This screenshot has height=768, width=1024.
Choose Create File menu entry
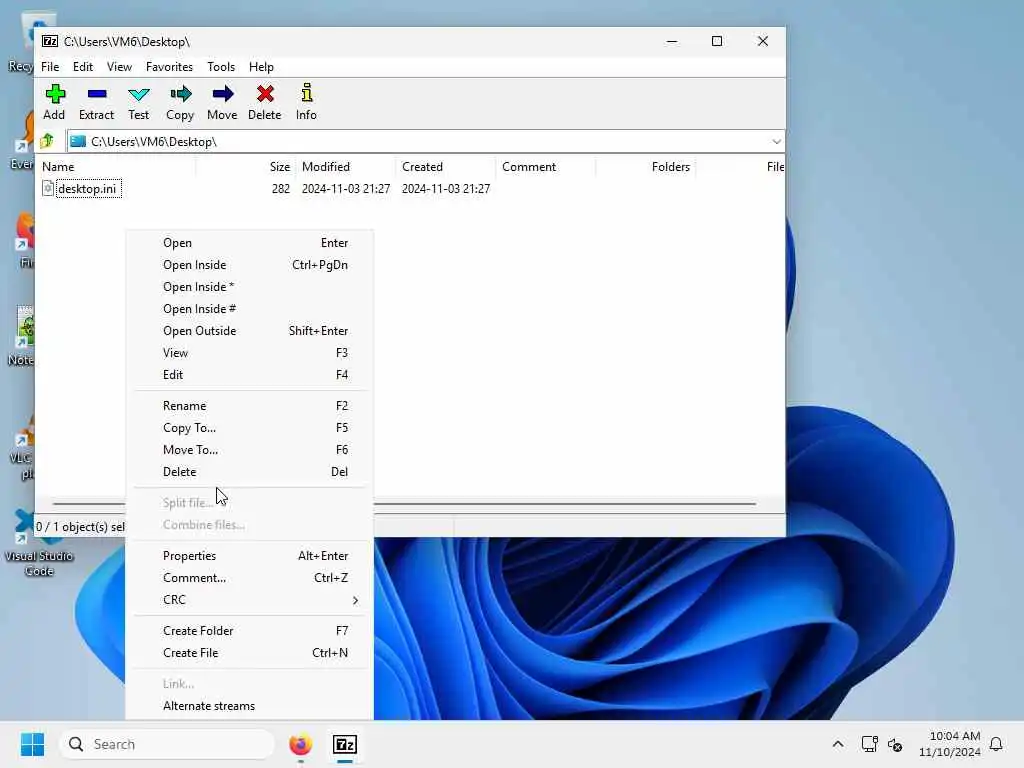point(249,653)
